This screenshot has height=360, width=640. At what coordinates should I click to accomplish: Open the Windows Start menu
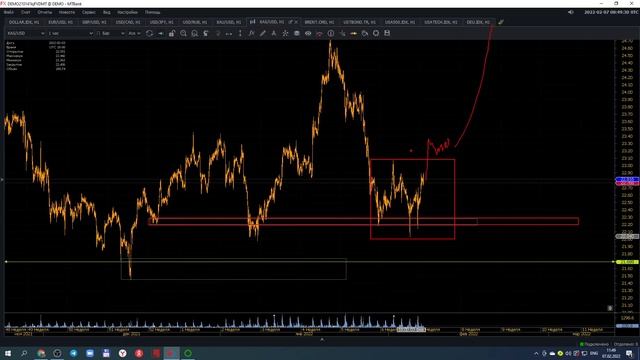click(8, 353)
